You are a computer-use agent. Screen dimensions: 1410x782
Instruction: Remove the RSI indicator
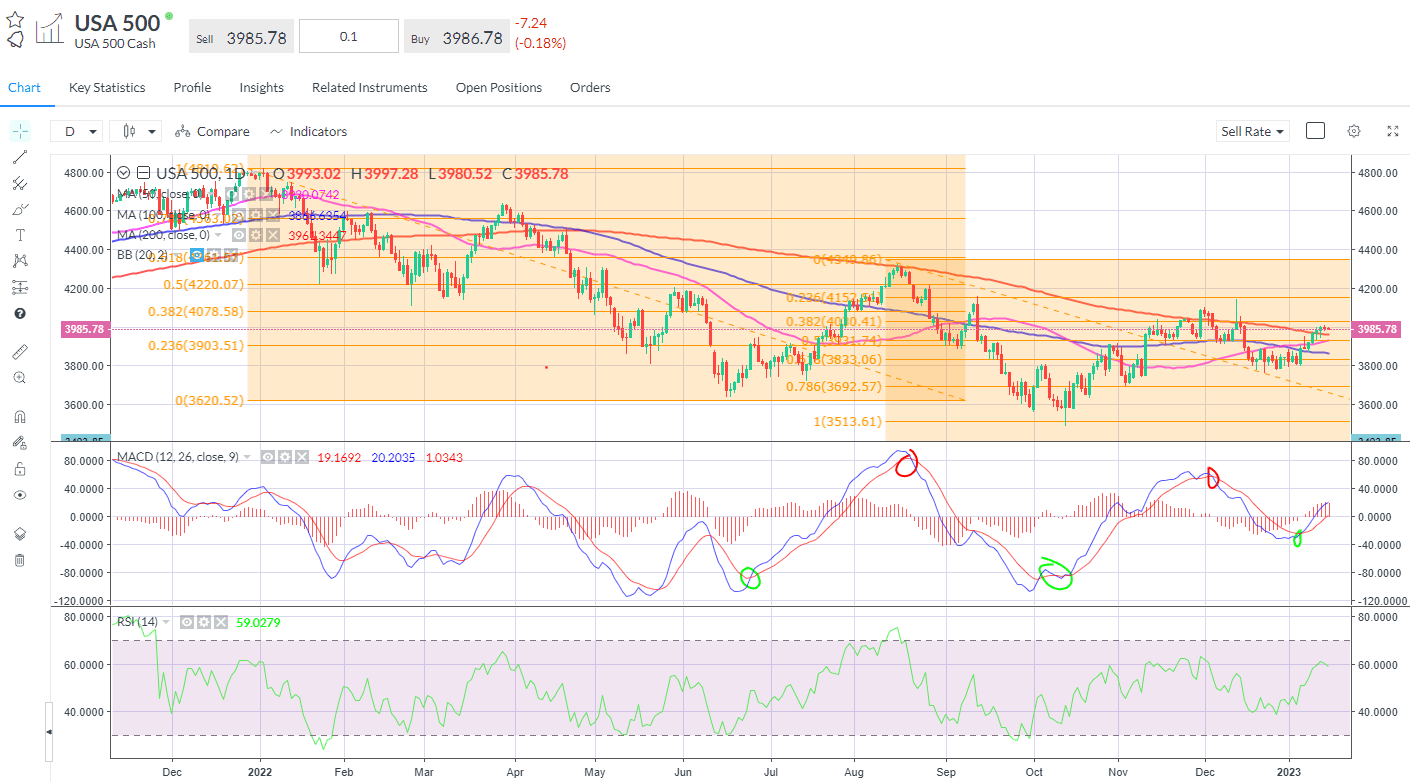tap(221, 622)
